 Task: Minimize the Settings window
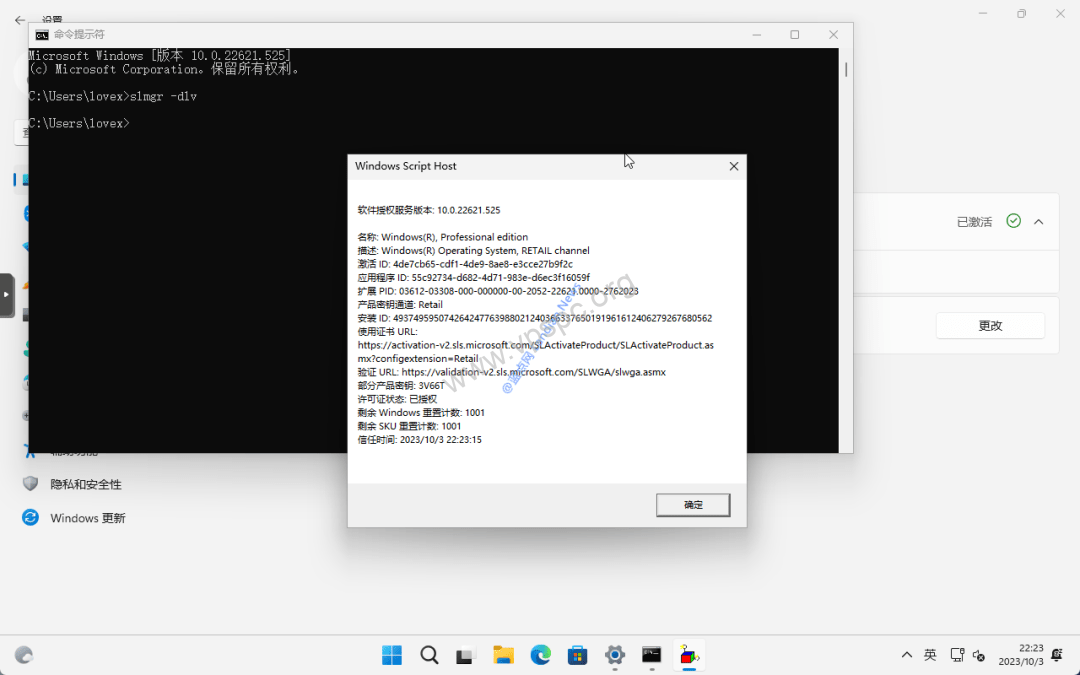tap(983, 14)
